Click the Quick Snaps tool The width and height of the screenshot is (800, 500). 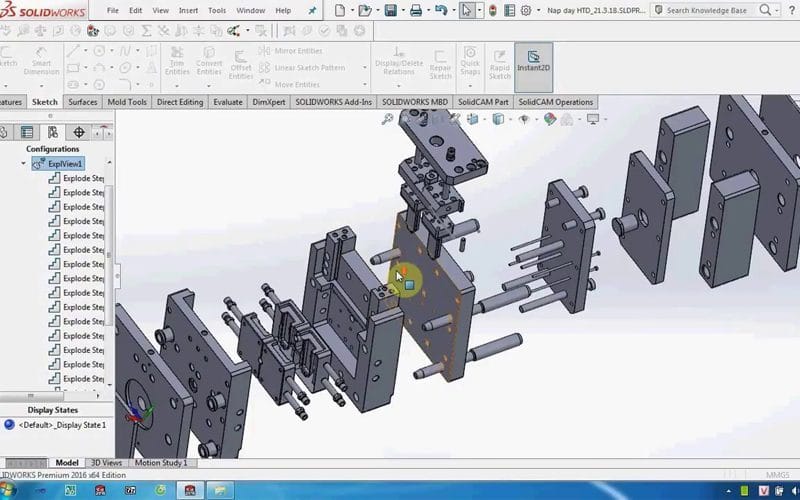[469, 61]
